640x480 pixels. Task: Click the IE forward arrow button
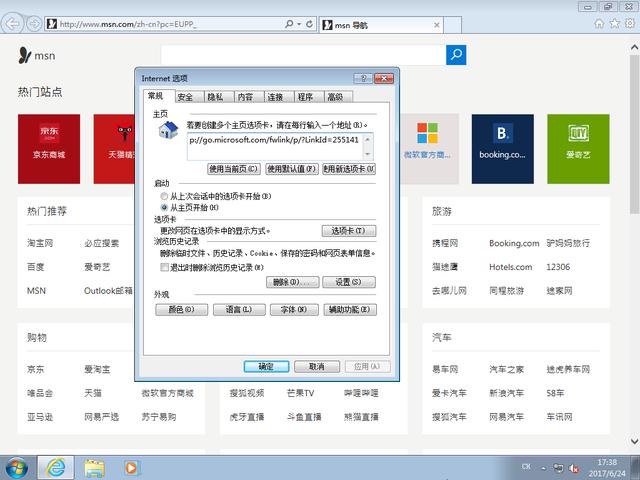[x=34, y=24]
